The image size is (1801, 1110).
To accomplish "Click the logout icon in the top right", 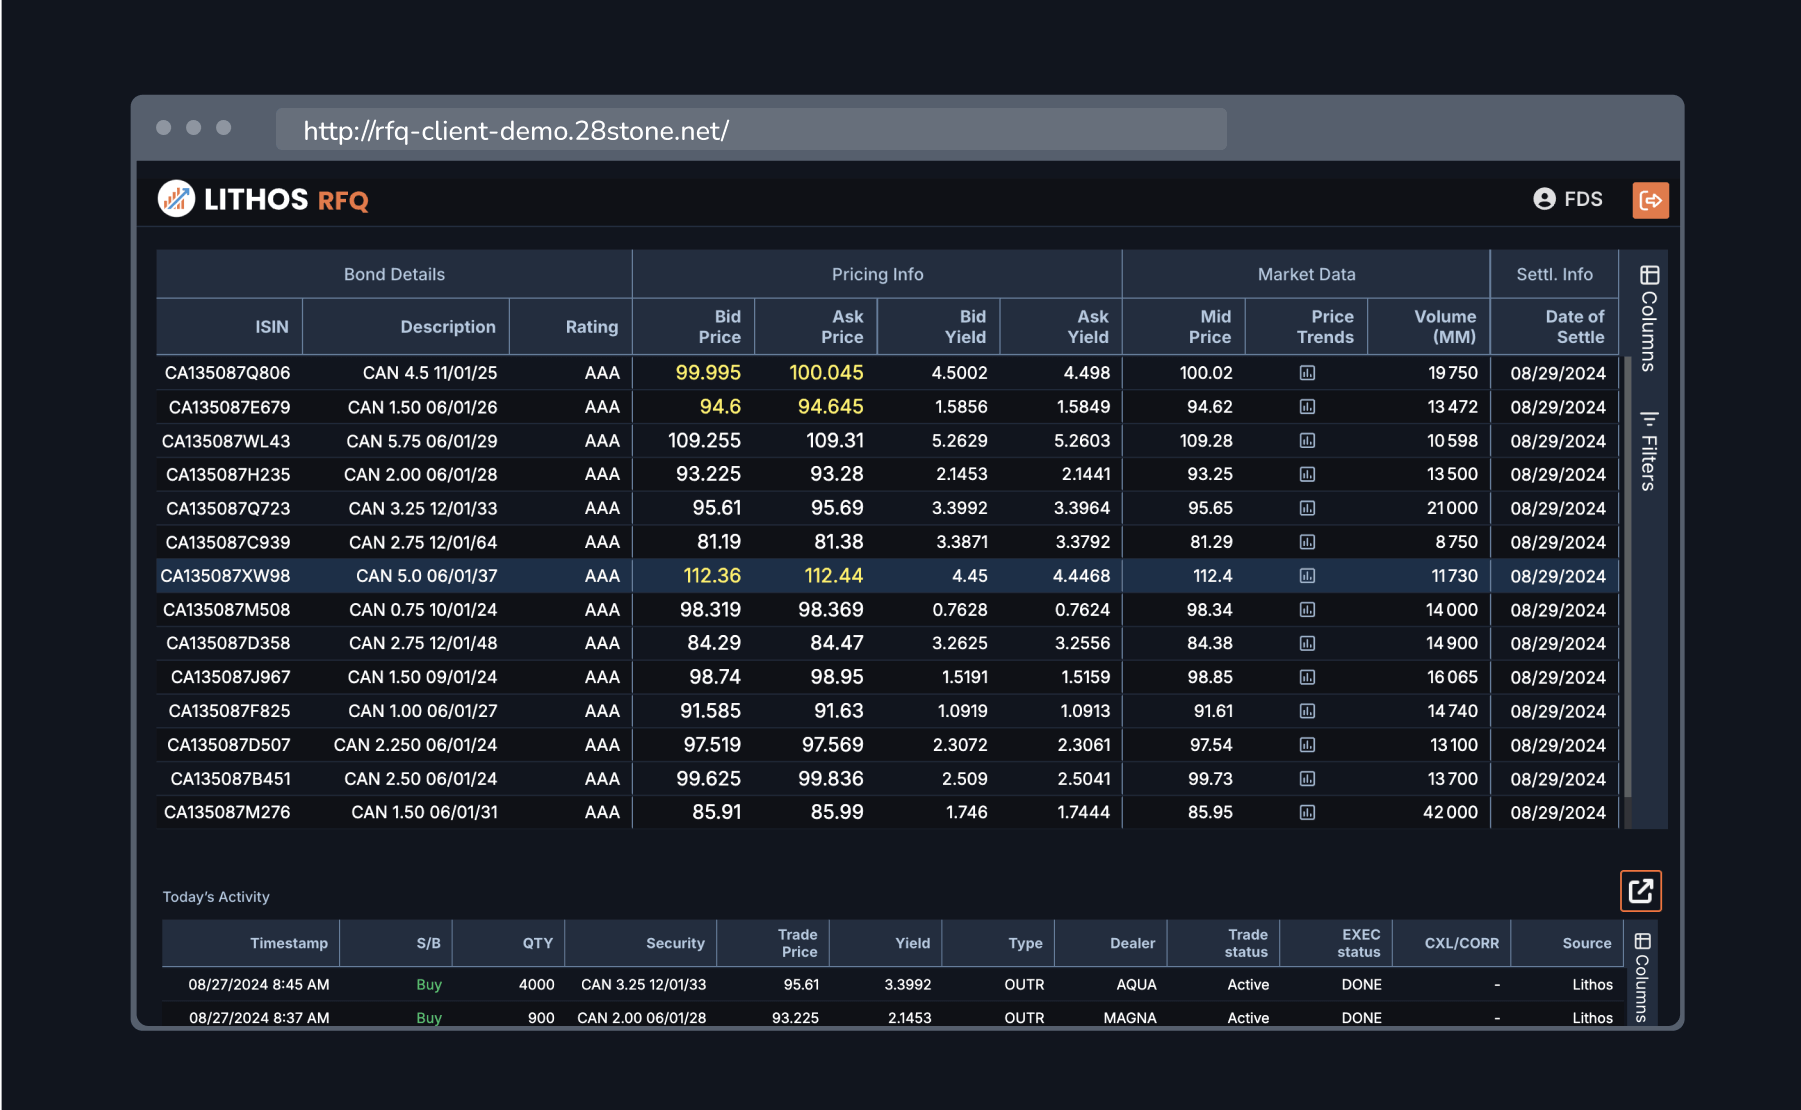I will click(x=1650, y=200).
